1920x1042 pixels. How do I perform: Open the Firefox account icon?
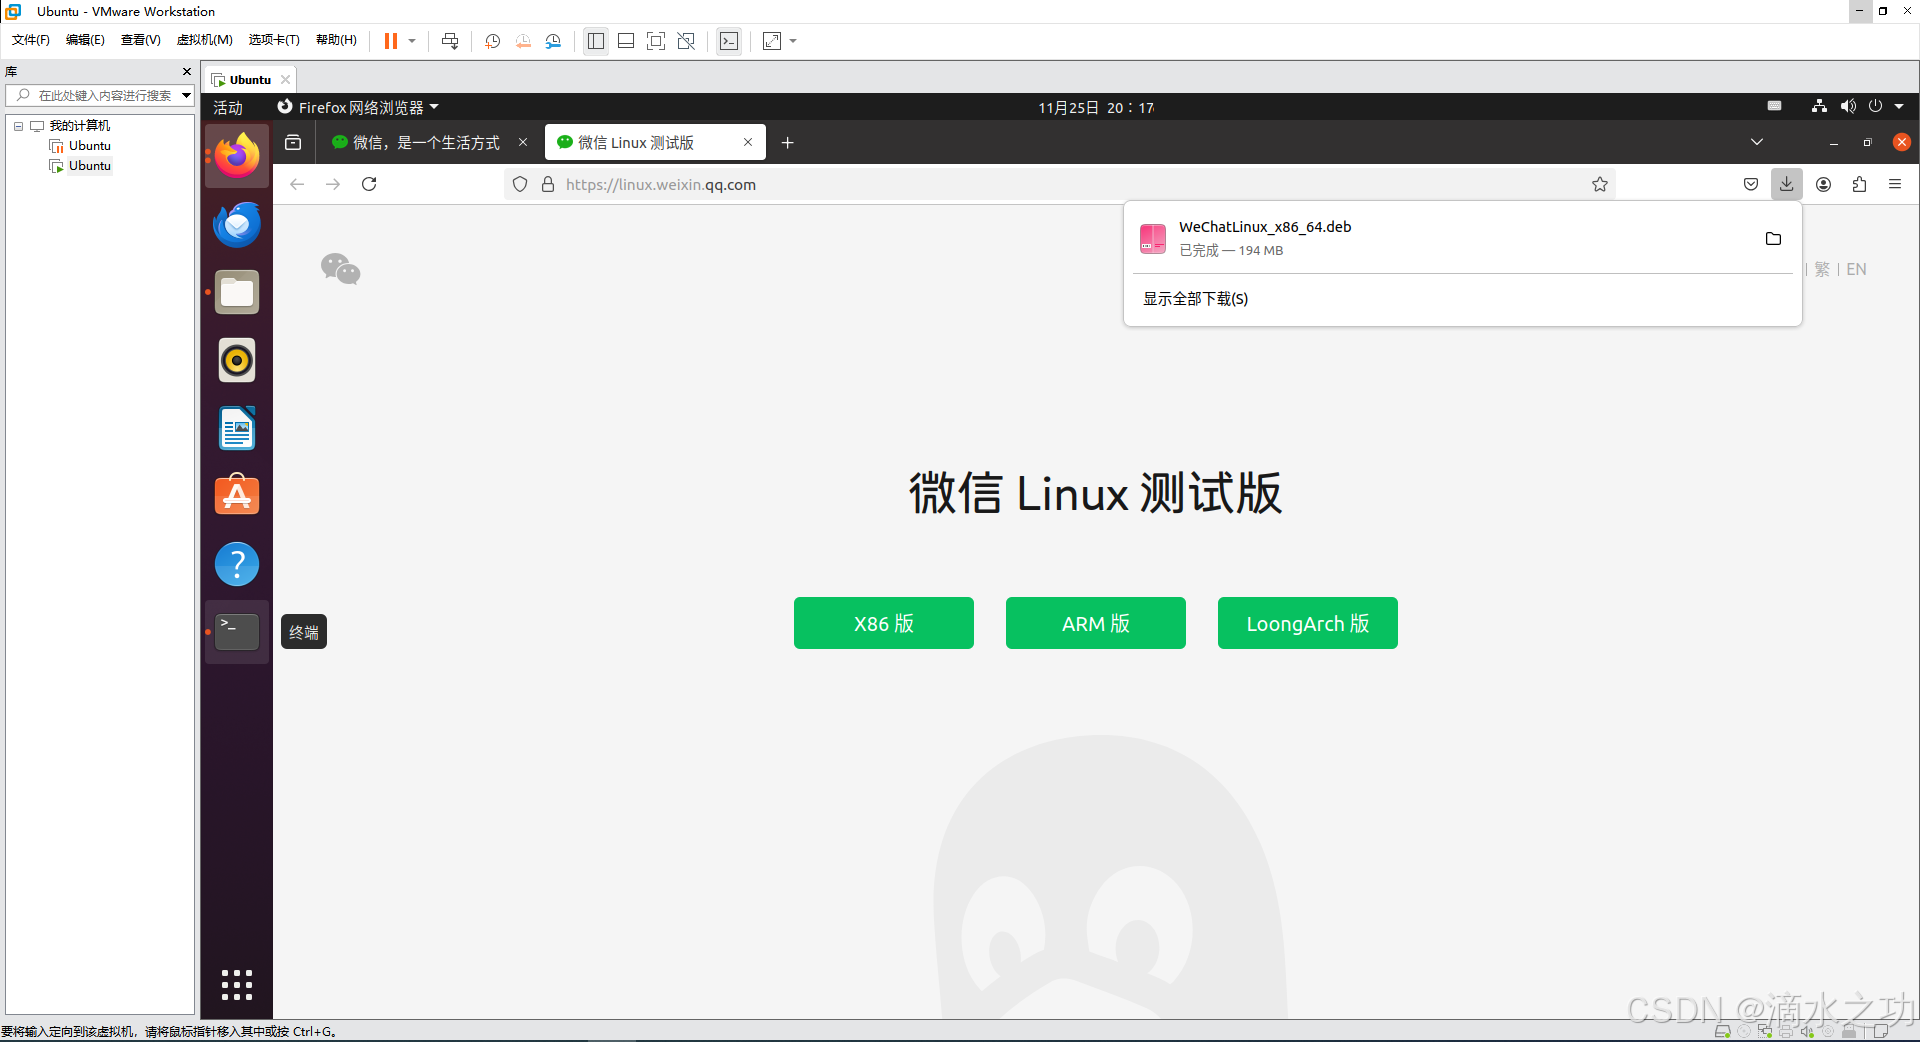click(x=1824, y=184)
